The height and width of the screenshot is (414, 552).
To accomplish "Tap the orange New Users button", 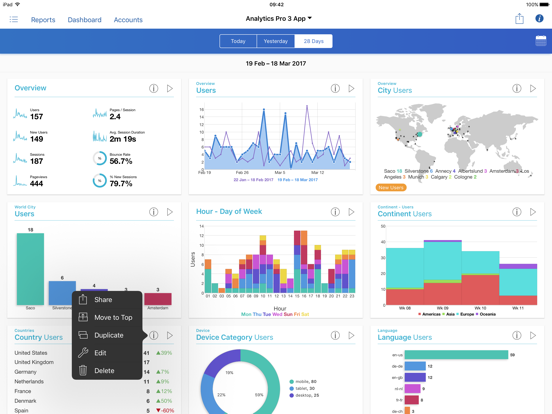I will click(391, 188).
